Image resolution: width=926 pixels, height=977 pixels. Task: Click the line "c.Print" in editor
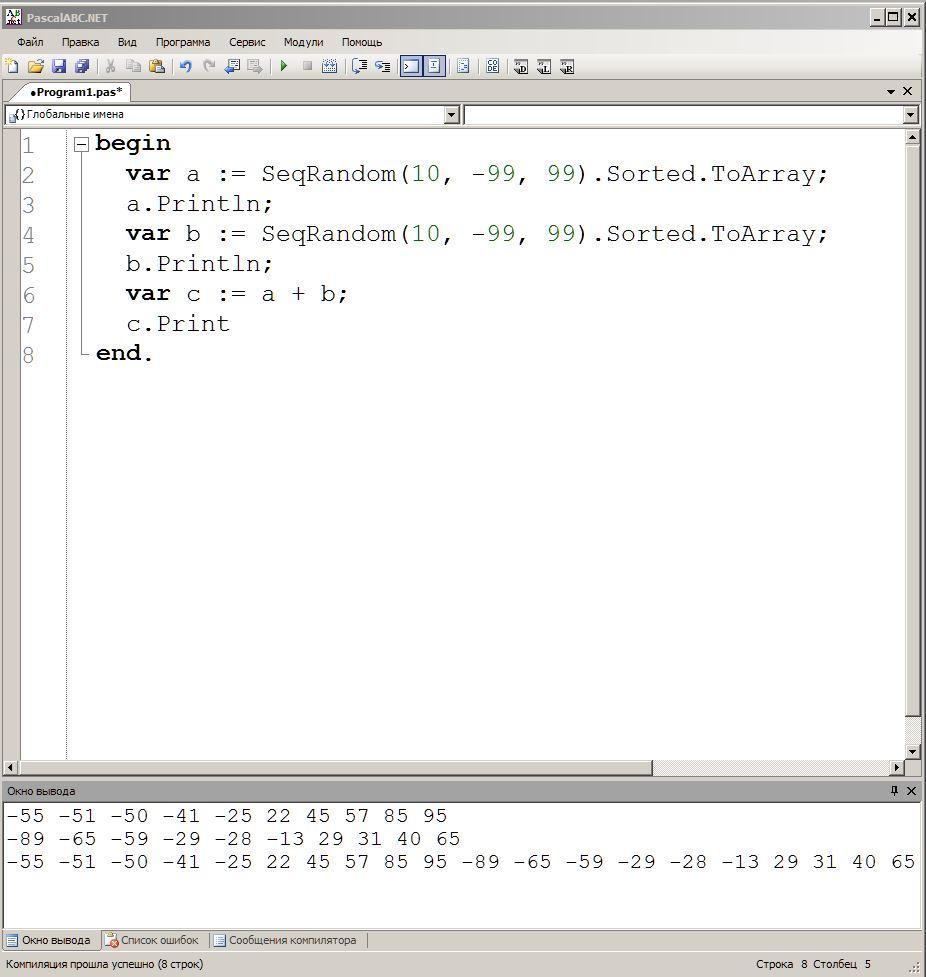click(178, 324)
